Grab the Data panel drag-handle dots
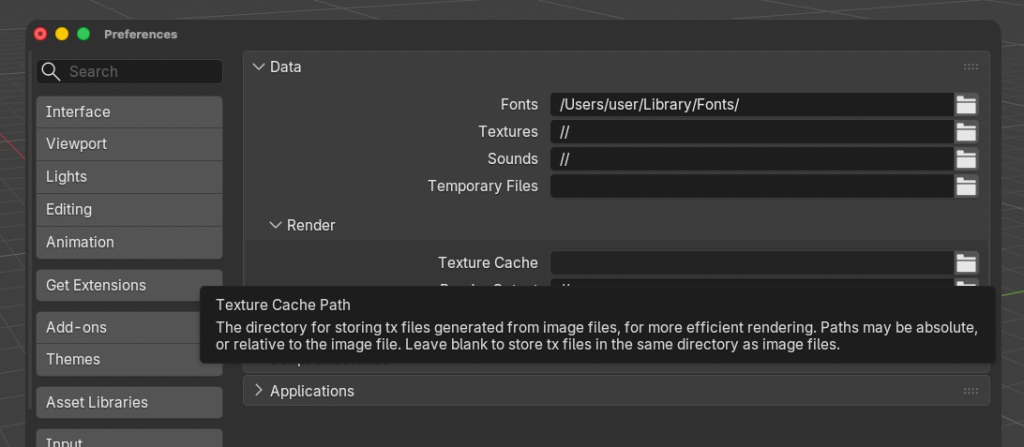This screenshot has height=447, width=1024. point(970,67)
